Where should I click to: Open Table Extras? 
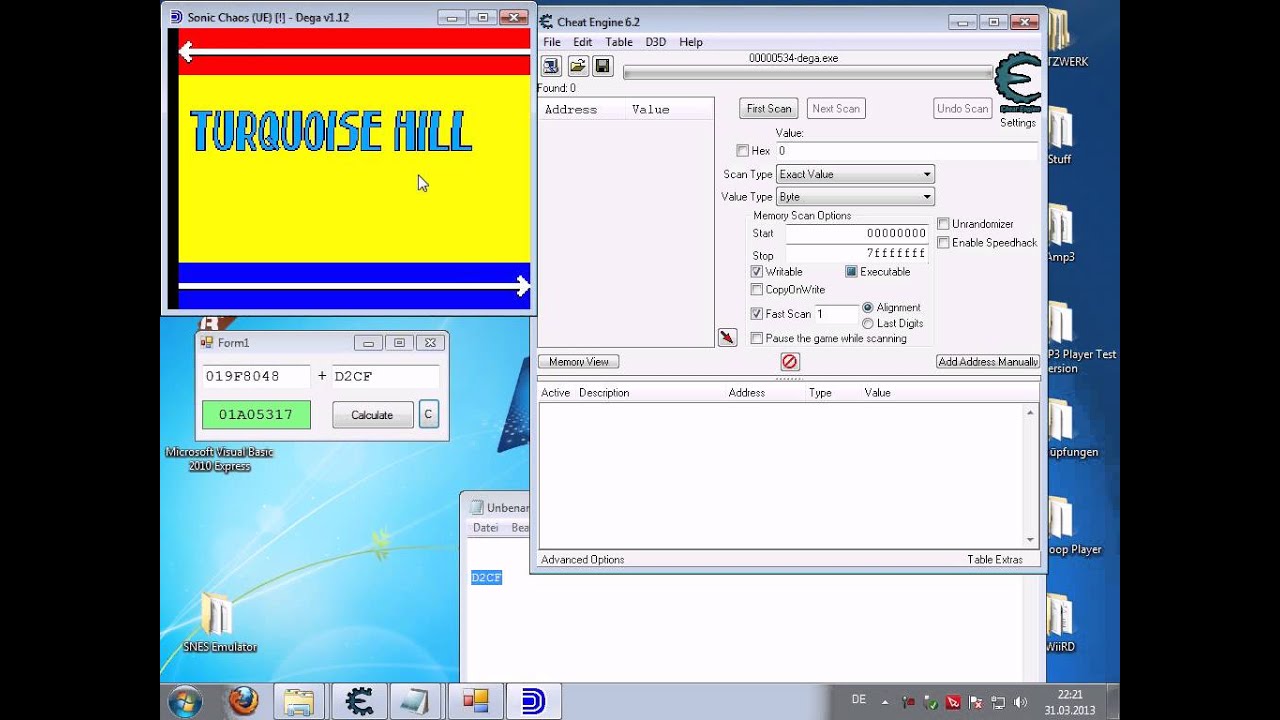(x=995, y=560)
